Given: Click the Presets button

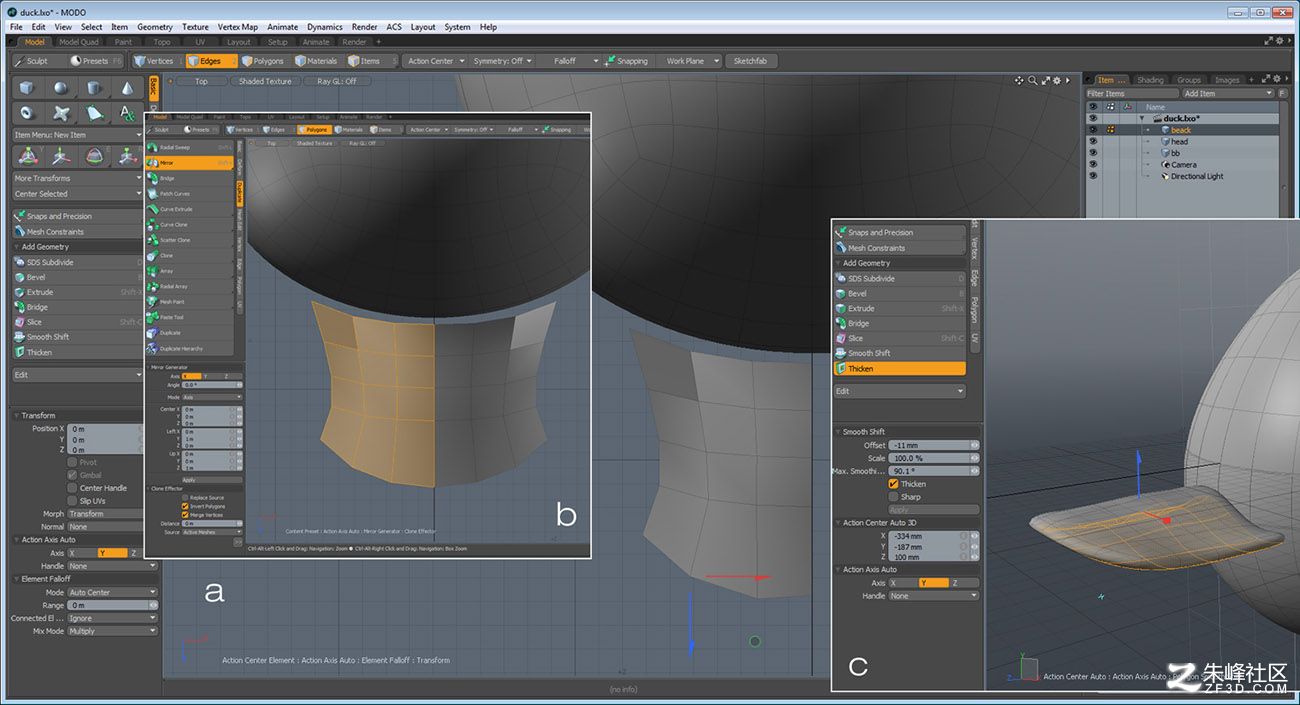Looking at the screenshot, I should (96, 61).
